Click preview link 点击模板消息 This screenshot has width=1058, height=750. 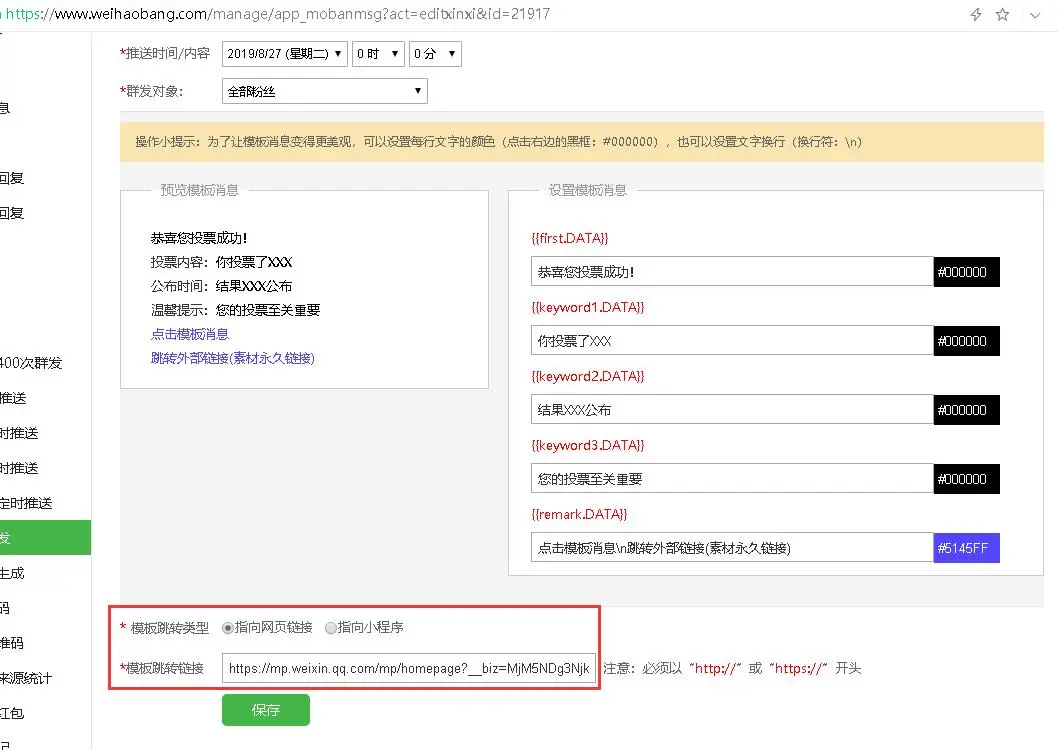(190, 334)
